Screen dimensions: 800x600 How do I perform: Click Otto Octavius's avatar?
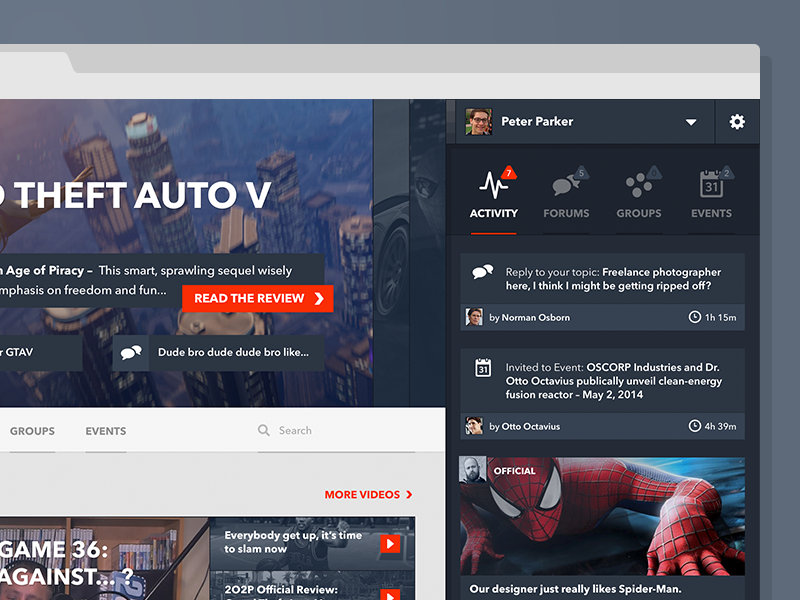tap(474, 426)
